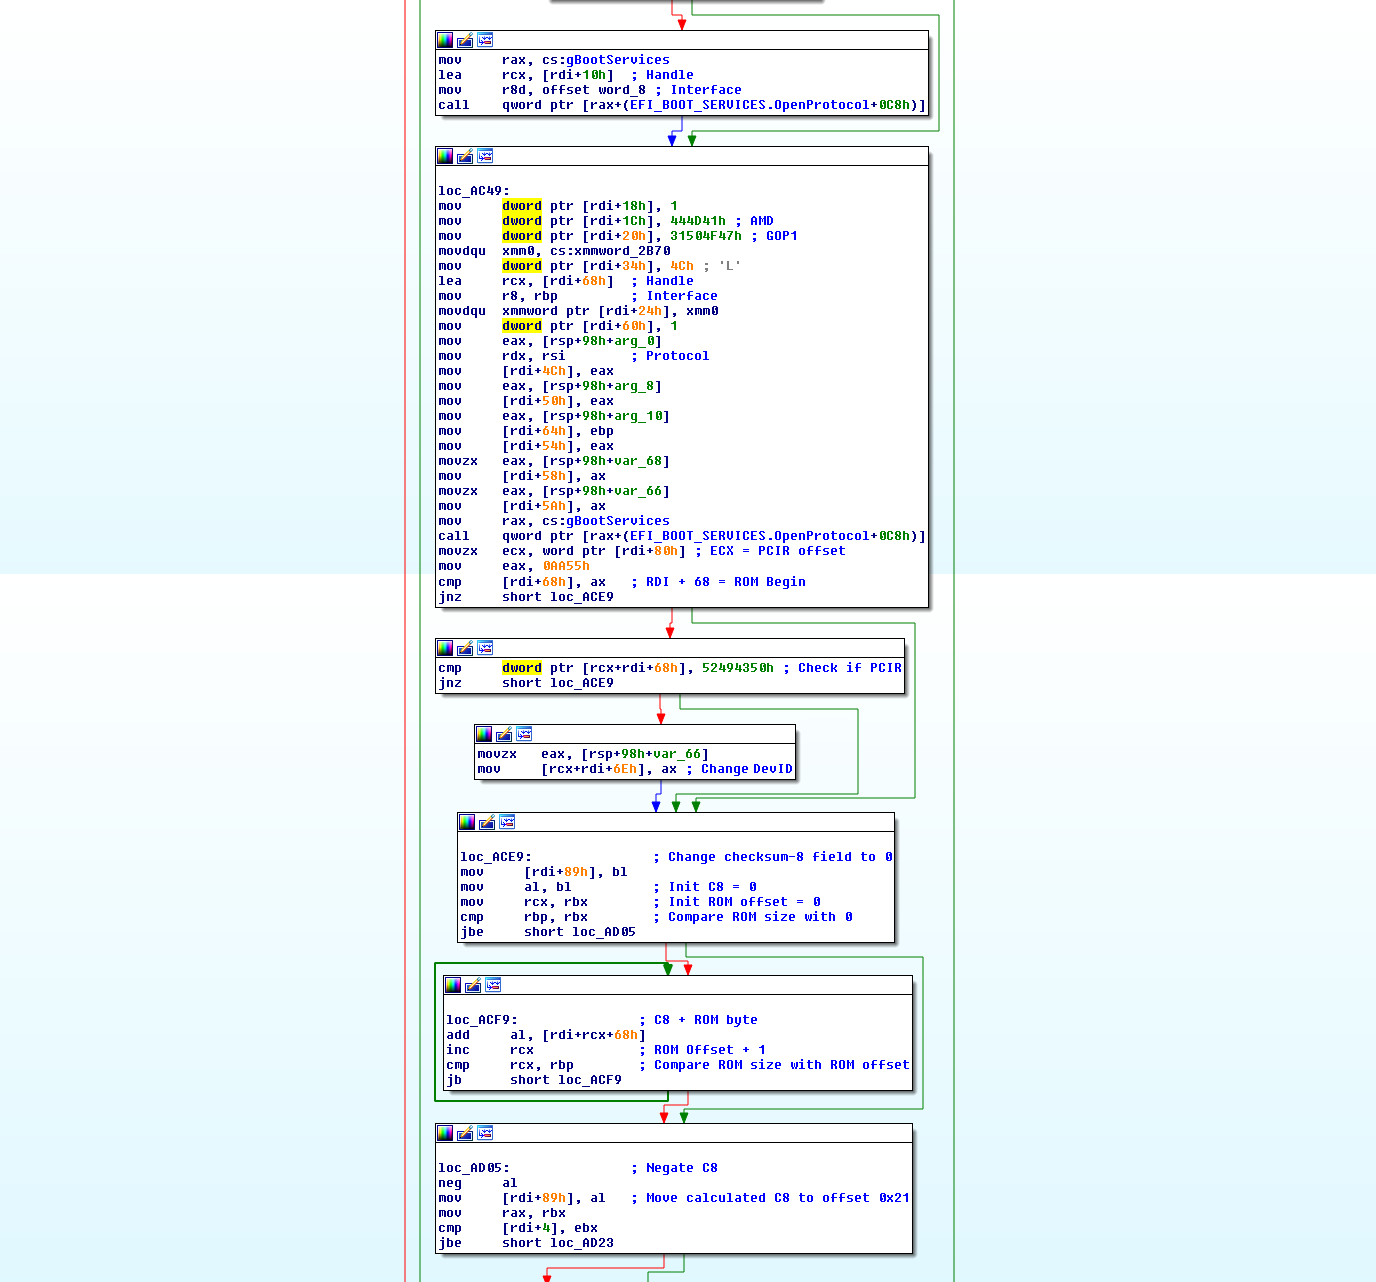Click pencil edit icon on loc_AD05 block
The width and height of the screenshot is (1376, 1282).
click(465, 1133)
